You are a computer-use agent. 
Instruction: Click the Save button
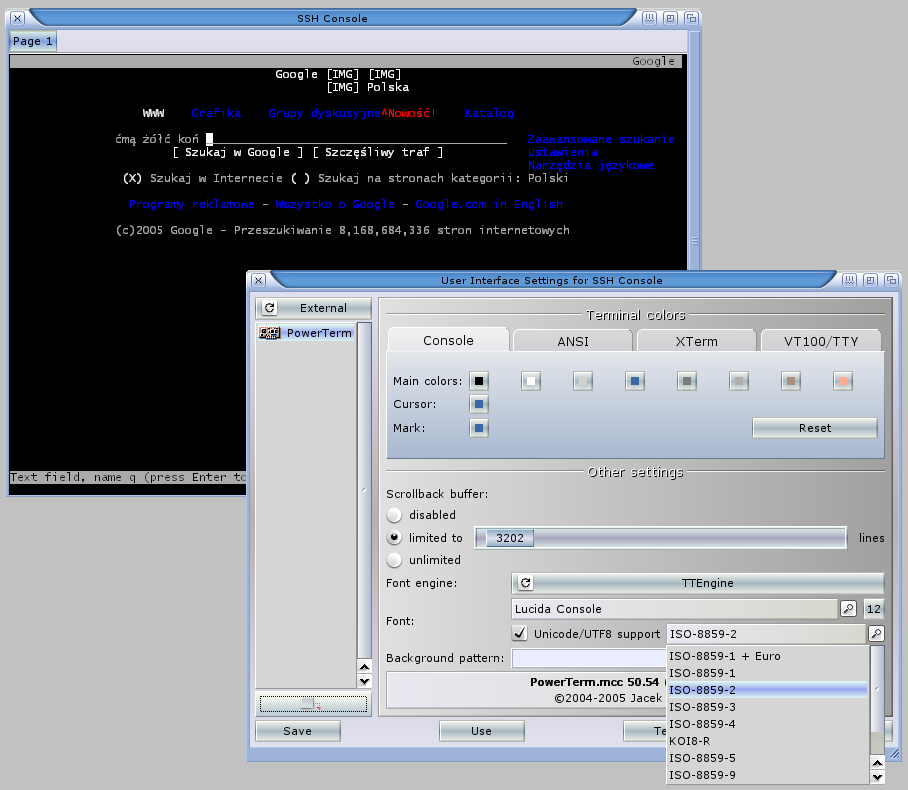coord(297,731)
